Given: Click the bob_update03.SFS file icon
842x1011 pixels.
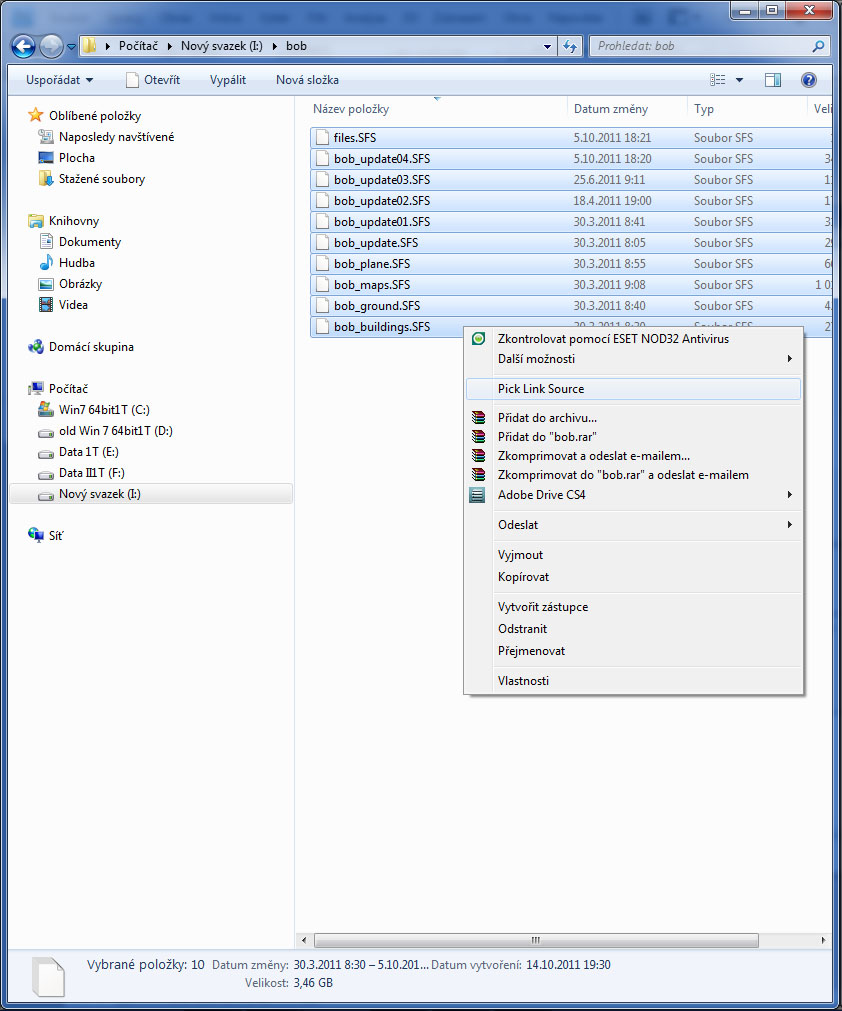Looking at the screenshot, I should coord(322,179).
